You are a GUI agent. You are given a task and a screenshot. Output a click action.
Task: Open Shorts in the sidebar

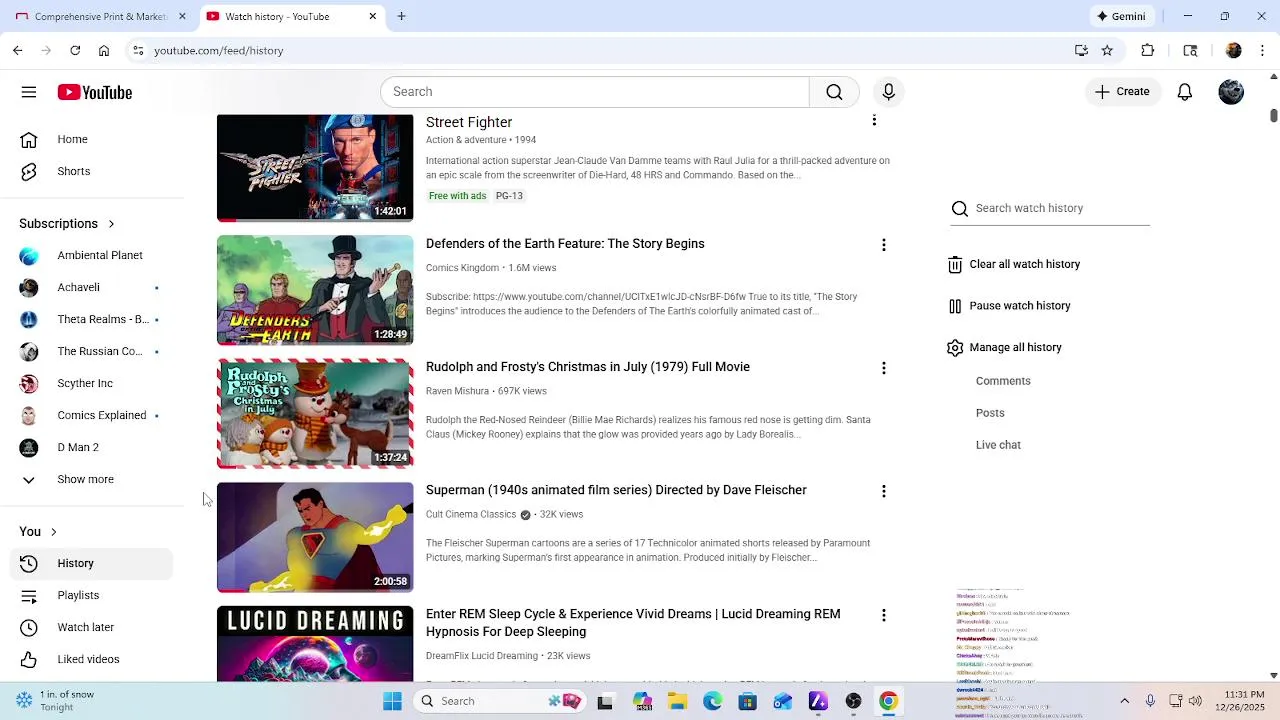click(92, 172)
